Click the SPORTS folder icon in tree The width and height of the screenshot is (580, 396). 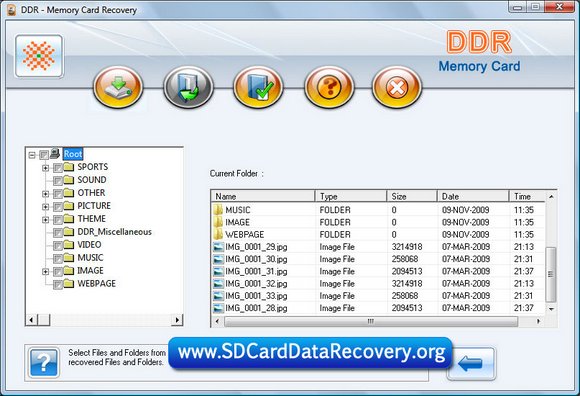pos(68,167)
